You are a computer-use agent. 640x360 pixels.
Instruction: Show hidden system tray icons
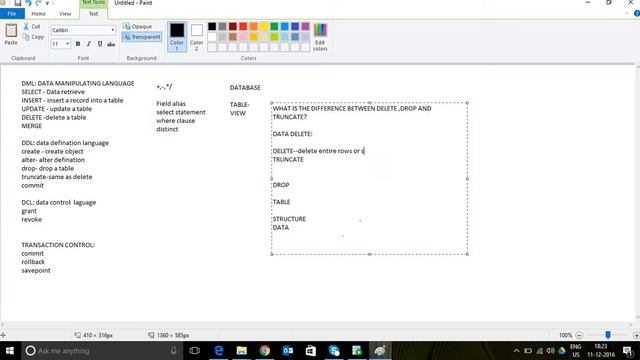point(516,351)
